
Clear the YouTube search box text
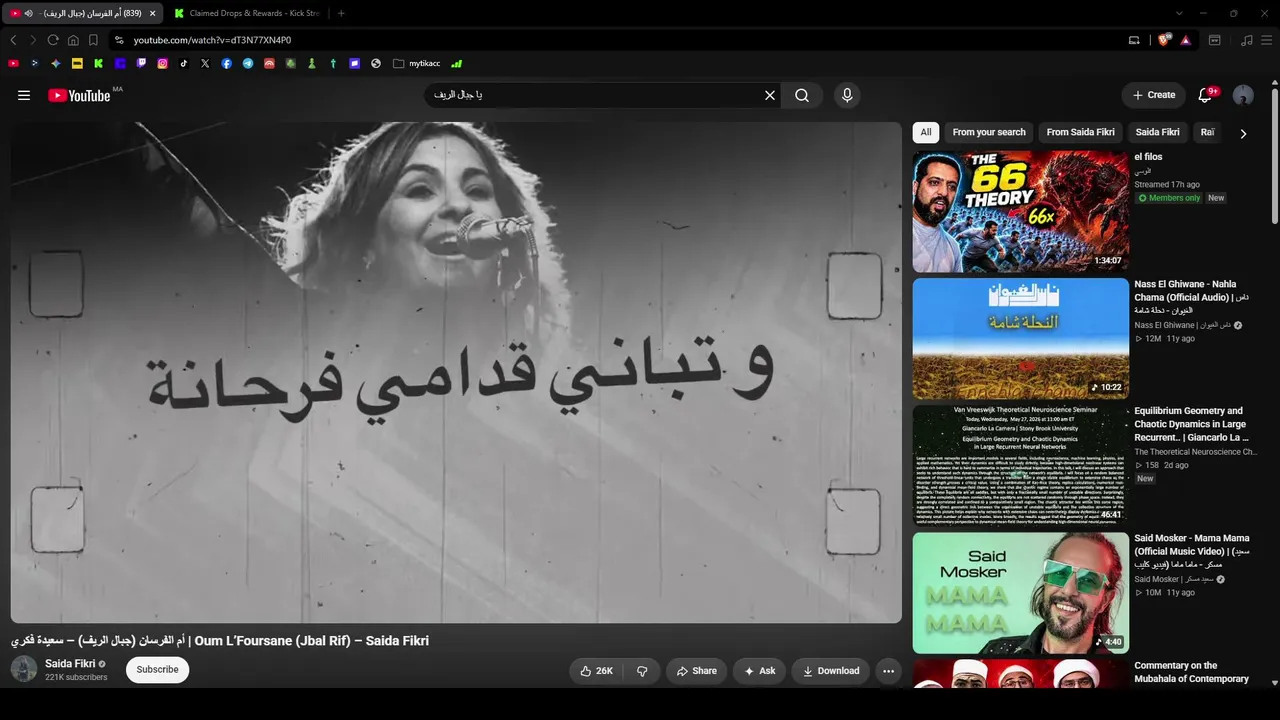(x=770, y=95)
